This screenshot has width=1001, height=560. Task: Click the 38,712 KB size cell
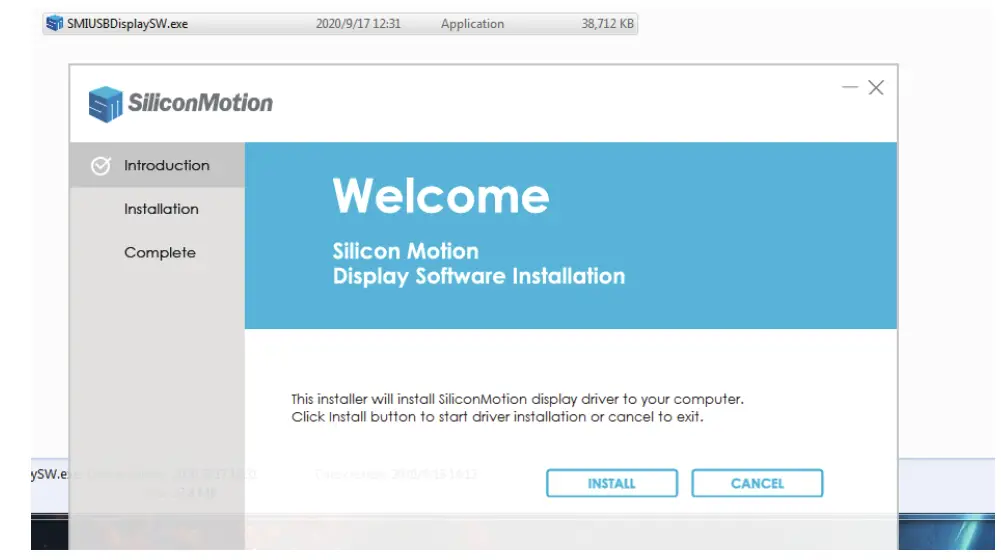(607, 24)
